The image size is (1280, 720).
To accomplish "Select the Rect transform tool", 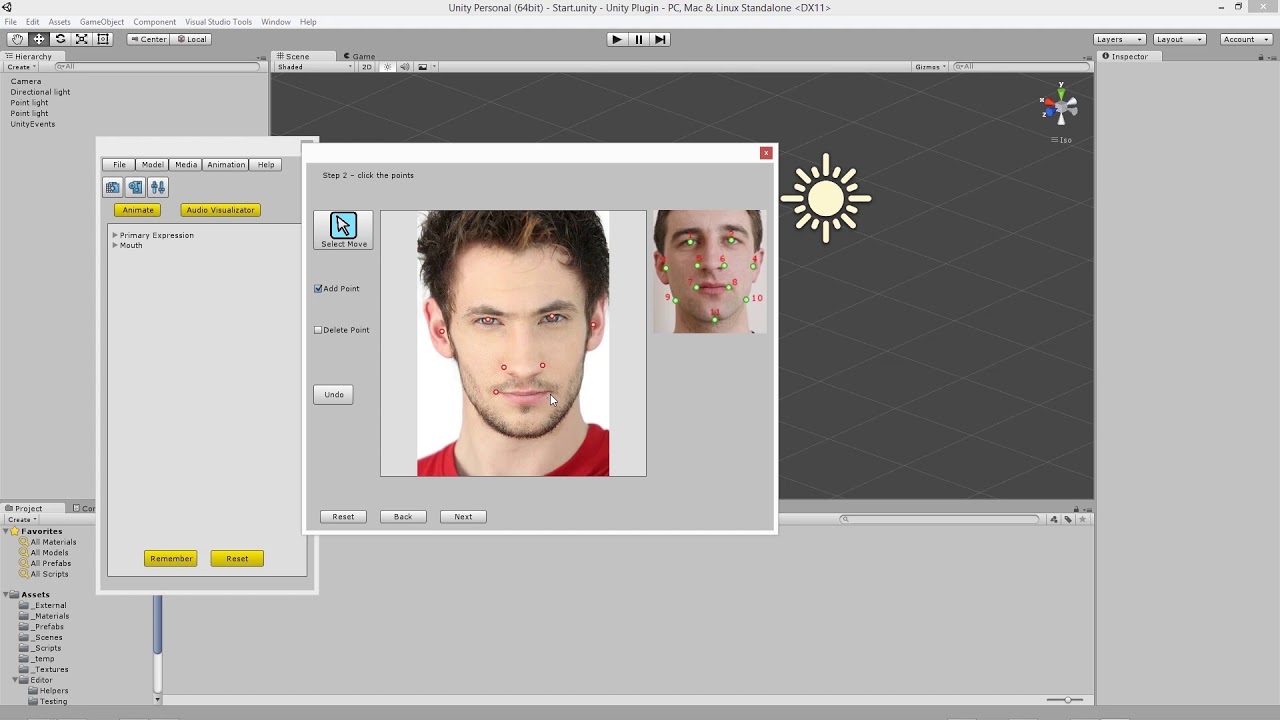I will point(103,38).
